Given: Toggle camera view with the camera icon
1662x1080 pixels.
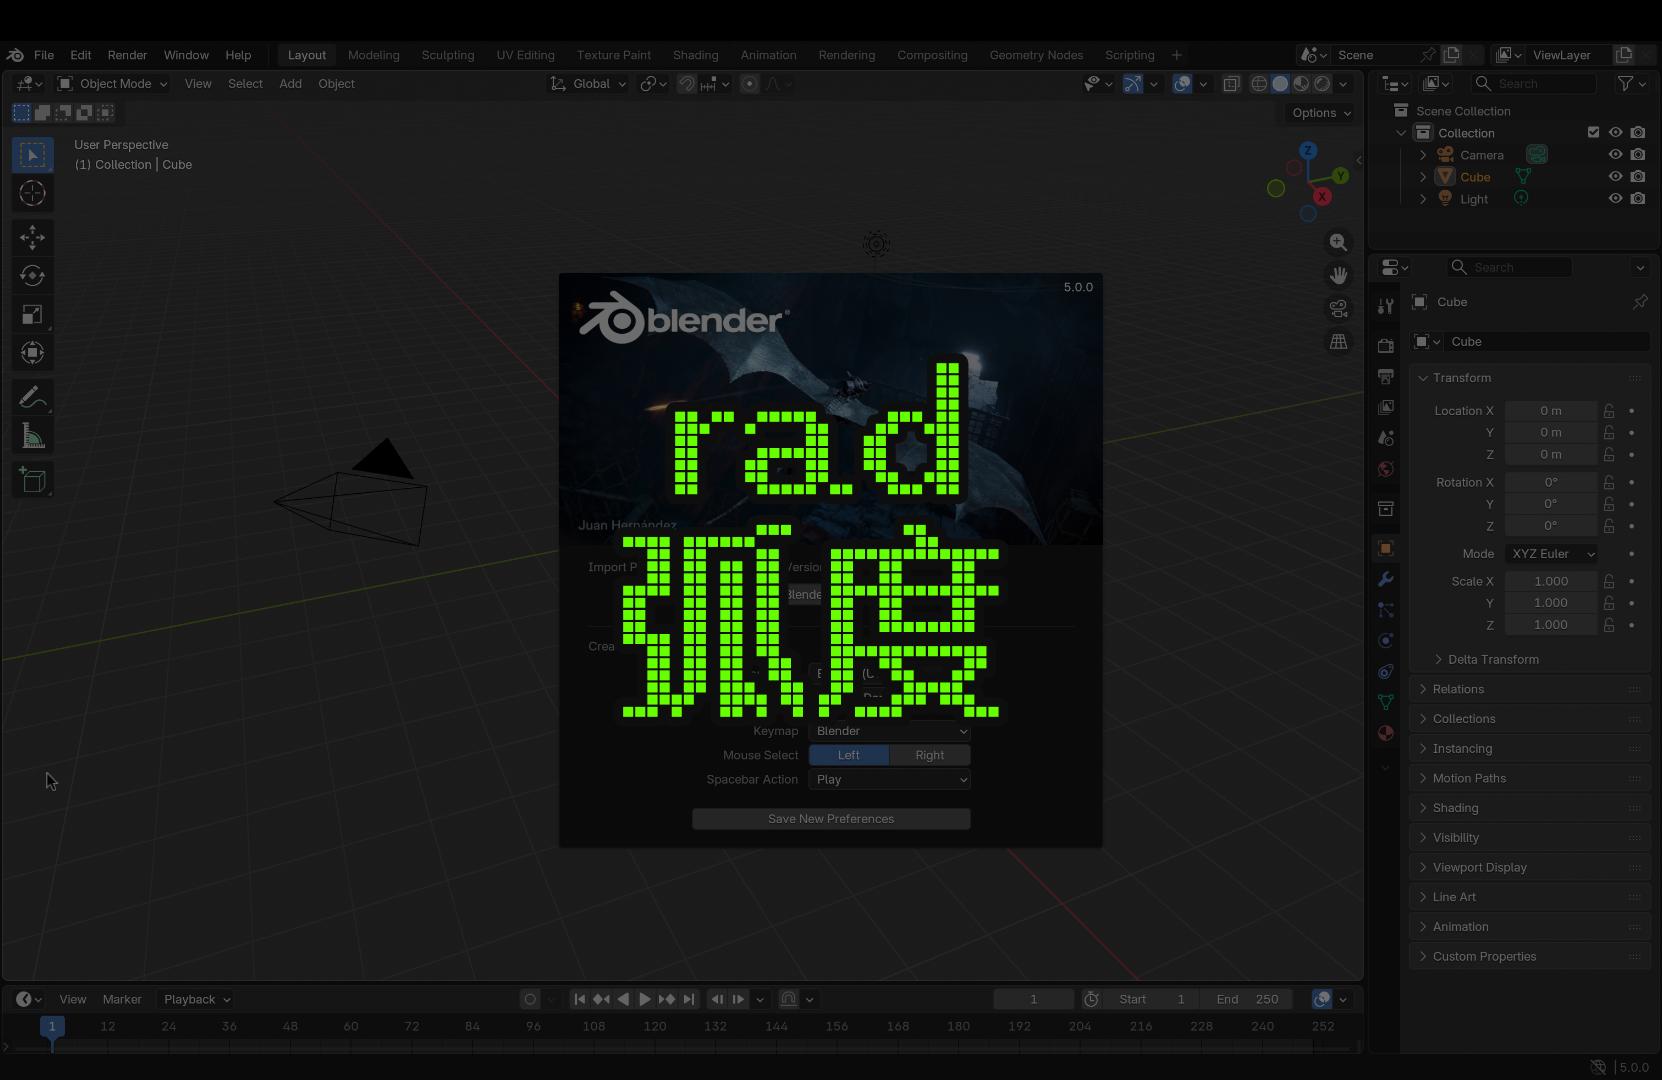Looking at the screenshot, I should (1338, 309).
